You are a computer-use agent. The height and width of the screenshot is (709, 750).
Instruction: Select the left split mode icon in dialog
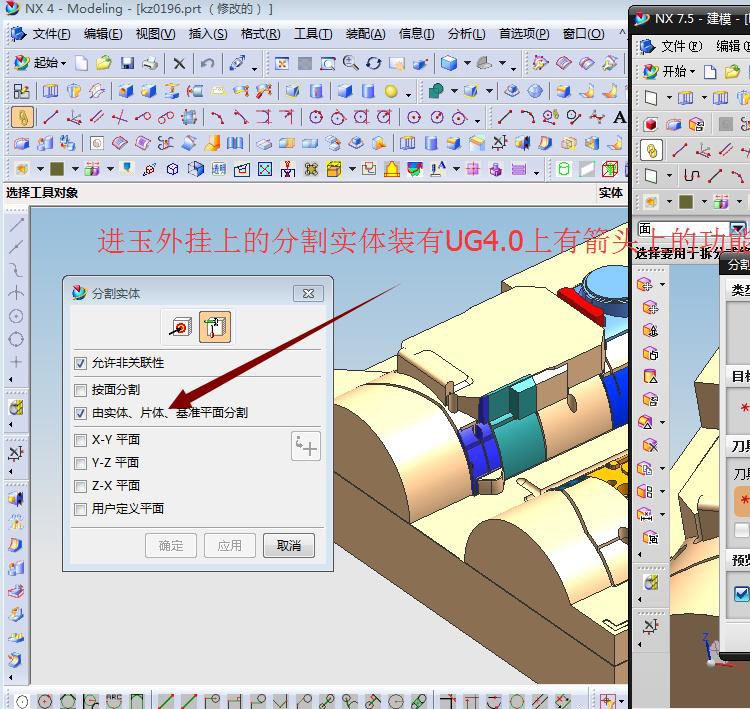[x=181, y=327]
